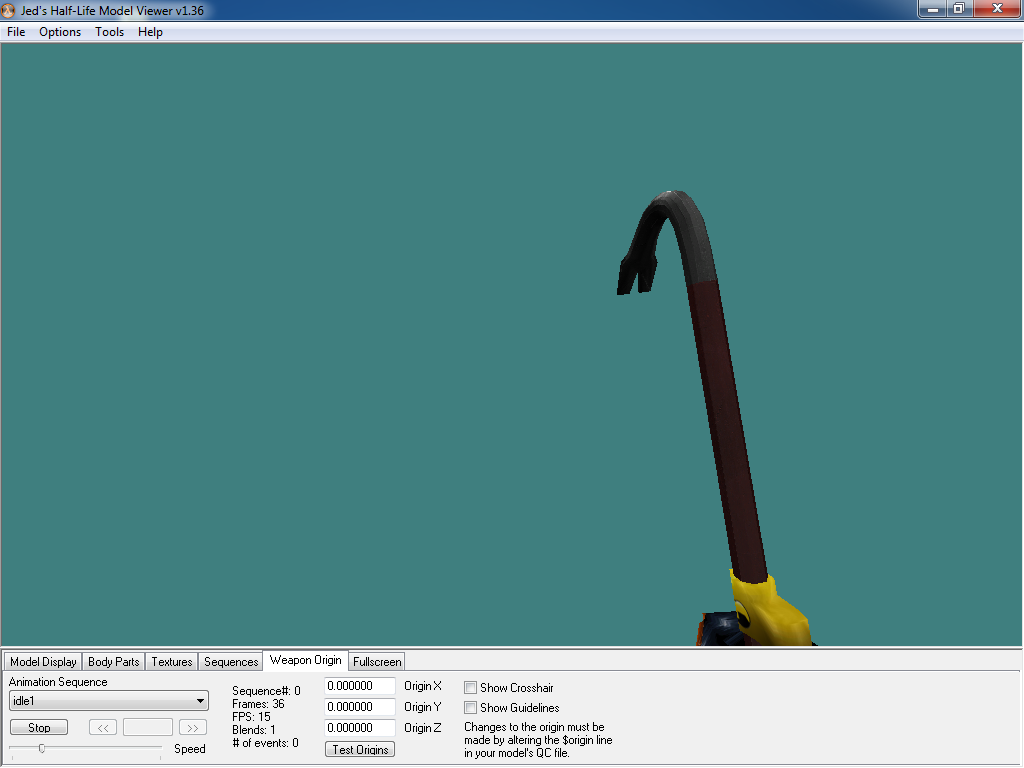Click the Origin Y input field
The height and width of the screenshot is (768, 1024).
click(360, 707)
